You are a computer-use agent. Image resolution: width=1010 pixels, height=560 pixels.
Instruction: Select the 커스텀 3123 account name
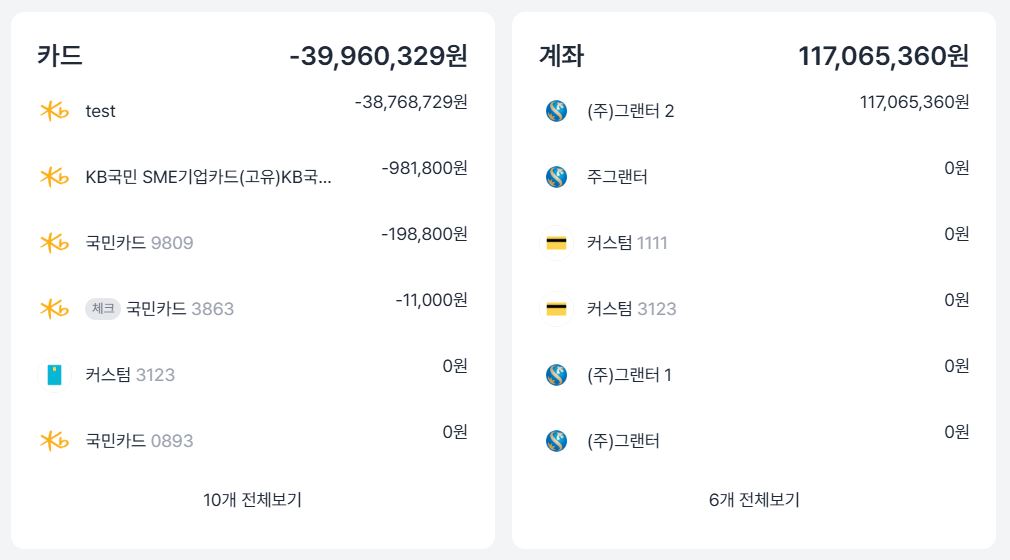[x=631, y=309]
